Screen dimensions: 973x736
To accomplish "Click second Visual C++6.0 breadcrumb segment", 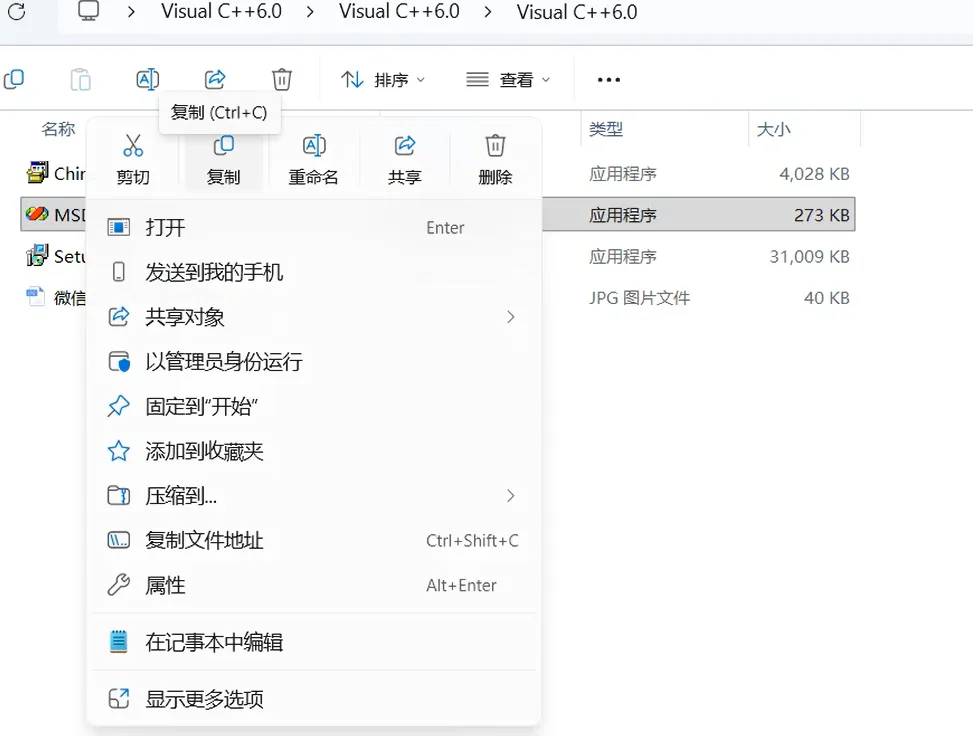I will point(400,11).
